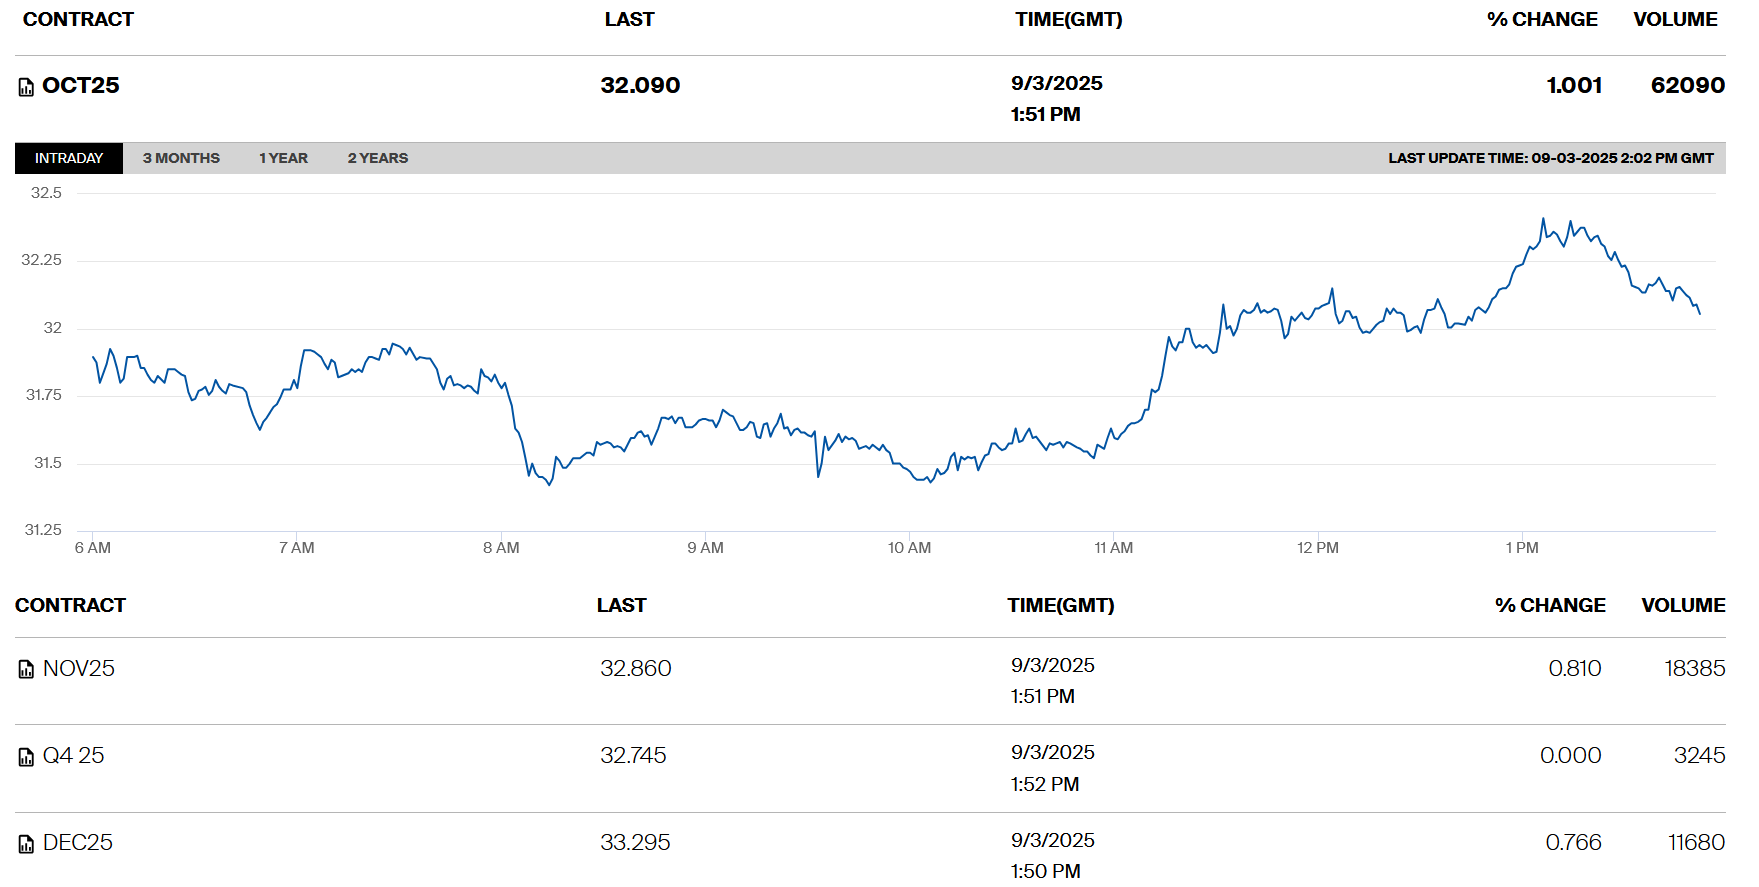Click the chart icon beside NOV25
Image resolution: width=1759 pixels, height=887 pixels.
coord(26,670)
